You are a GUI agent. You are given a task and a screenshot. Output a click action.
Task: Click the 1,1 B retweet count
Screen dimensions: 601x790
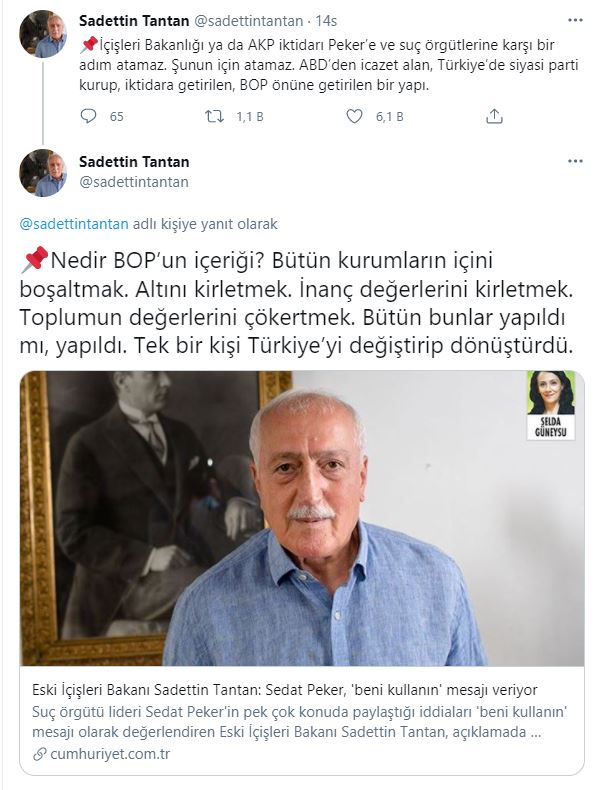[x=250, y=117]
